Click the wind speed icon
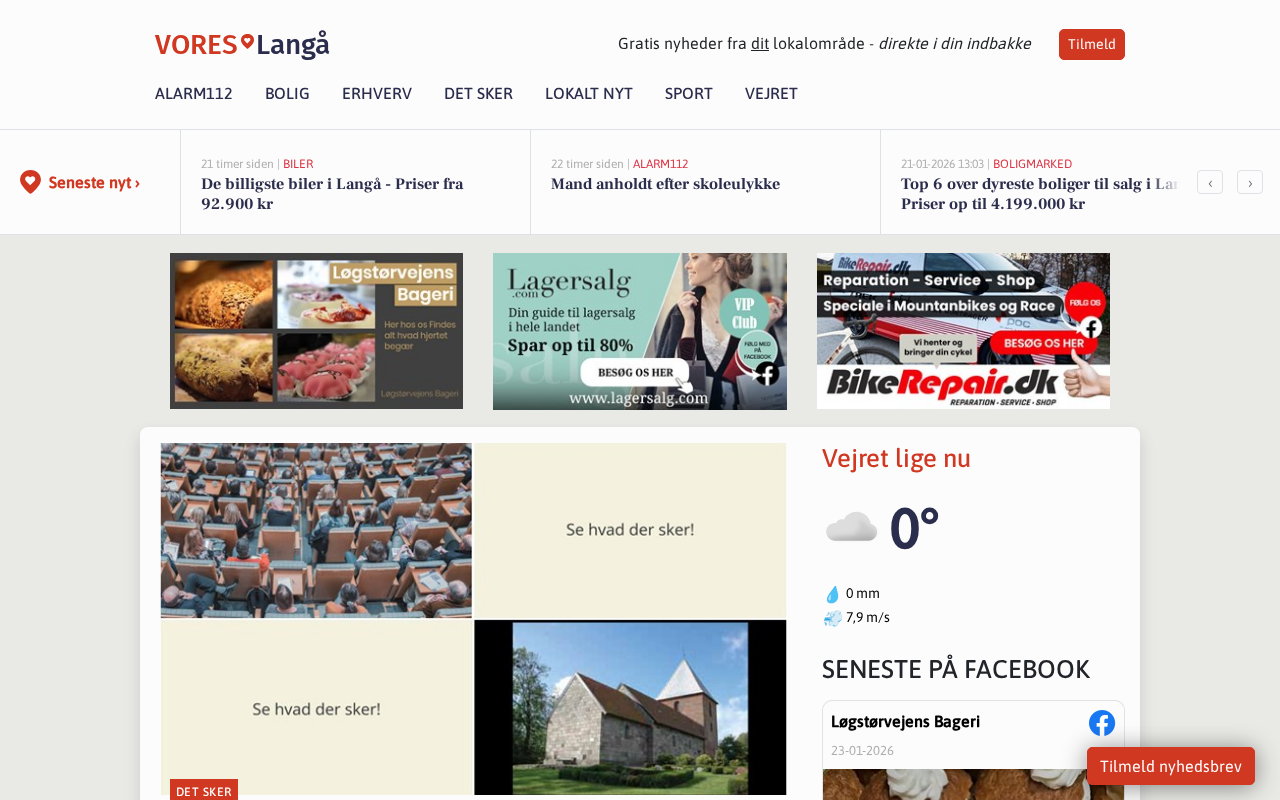The image size is (1280, 800). coord(832,618)
